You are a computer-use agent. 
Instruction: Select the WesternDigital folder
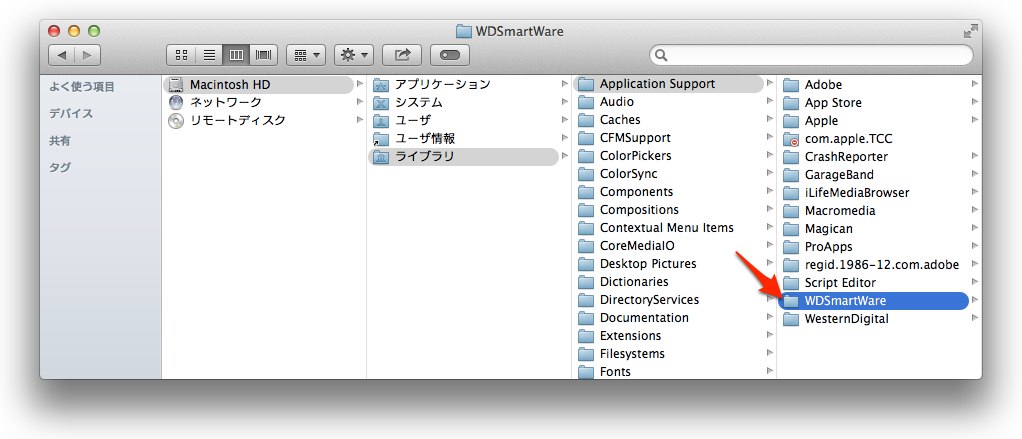click(873, 319)
